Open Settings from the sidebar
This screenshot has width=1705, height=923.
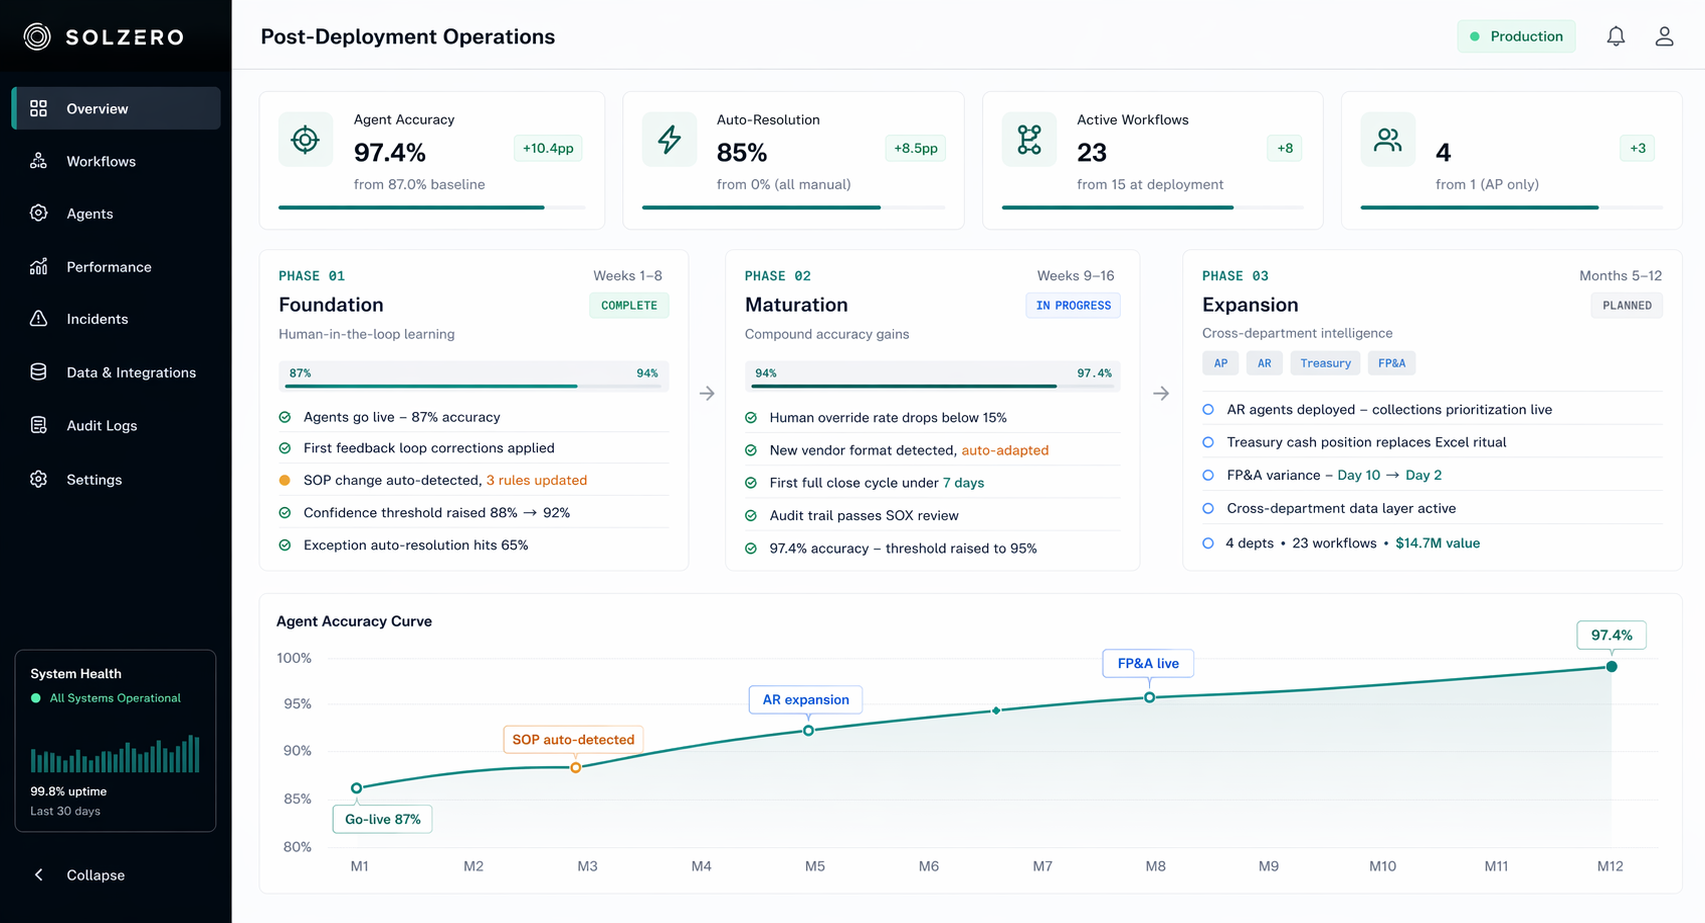(116, 479)
